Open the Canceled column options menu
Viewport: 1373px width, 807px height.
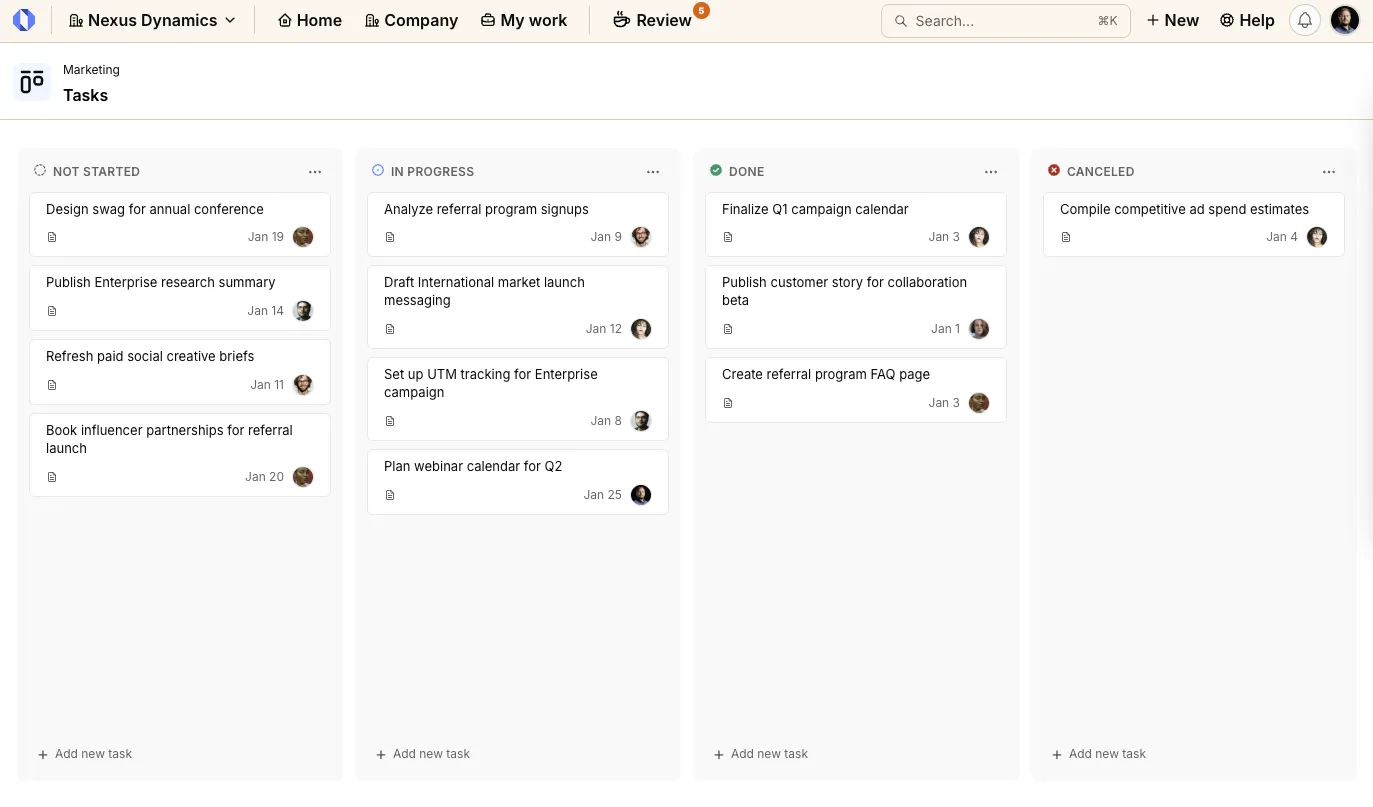tap(1329, 171)
